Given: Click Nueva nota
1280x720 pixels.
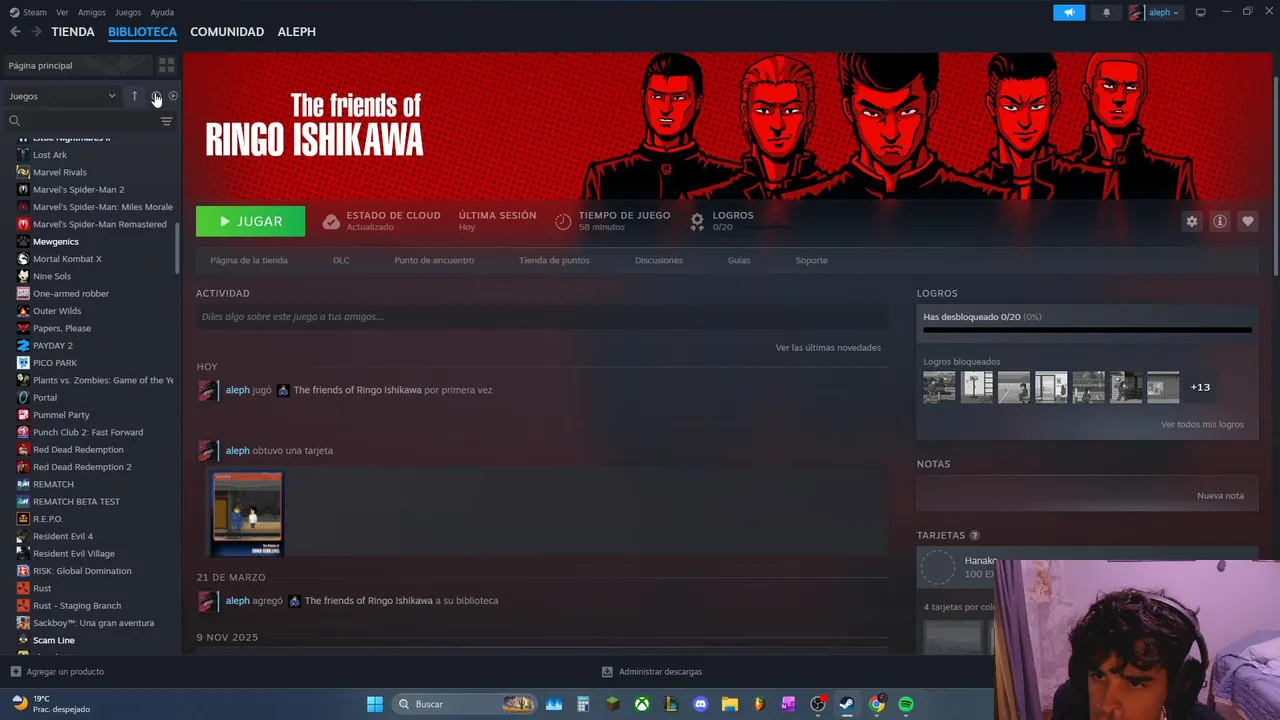Looking at the screenshot, I should [1220, 496].
